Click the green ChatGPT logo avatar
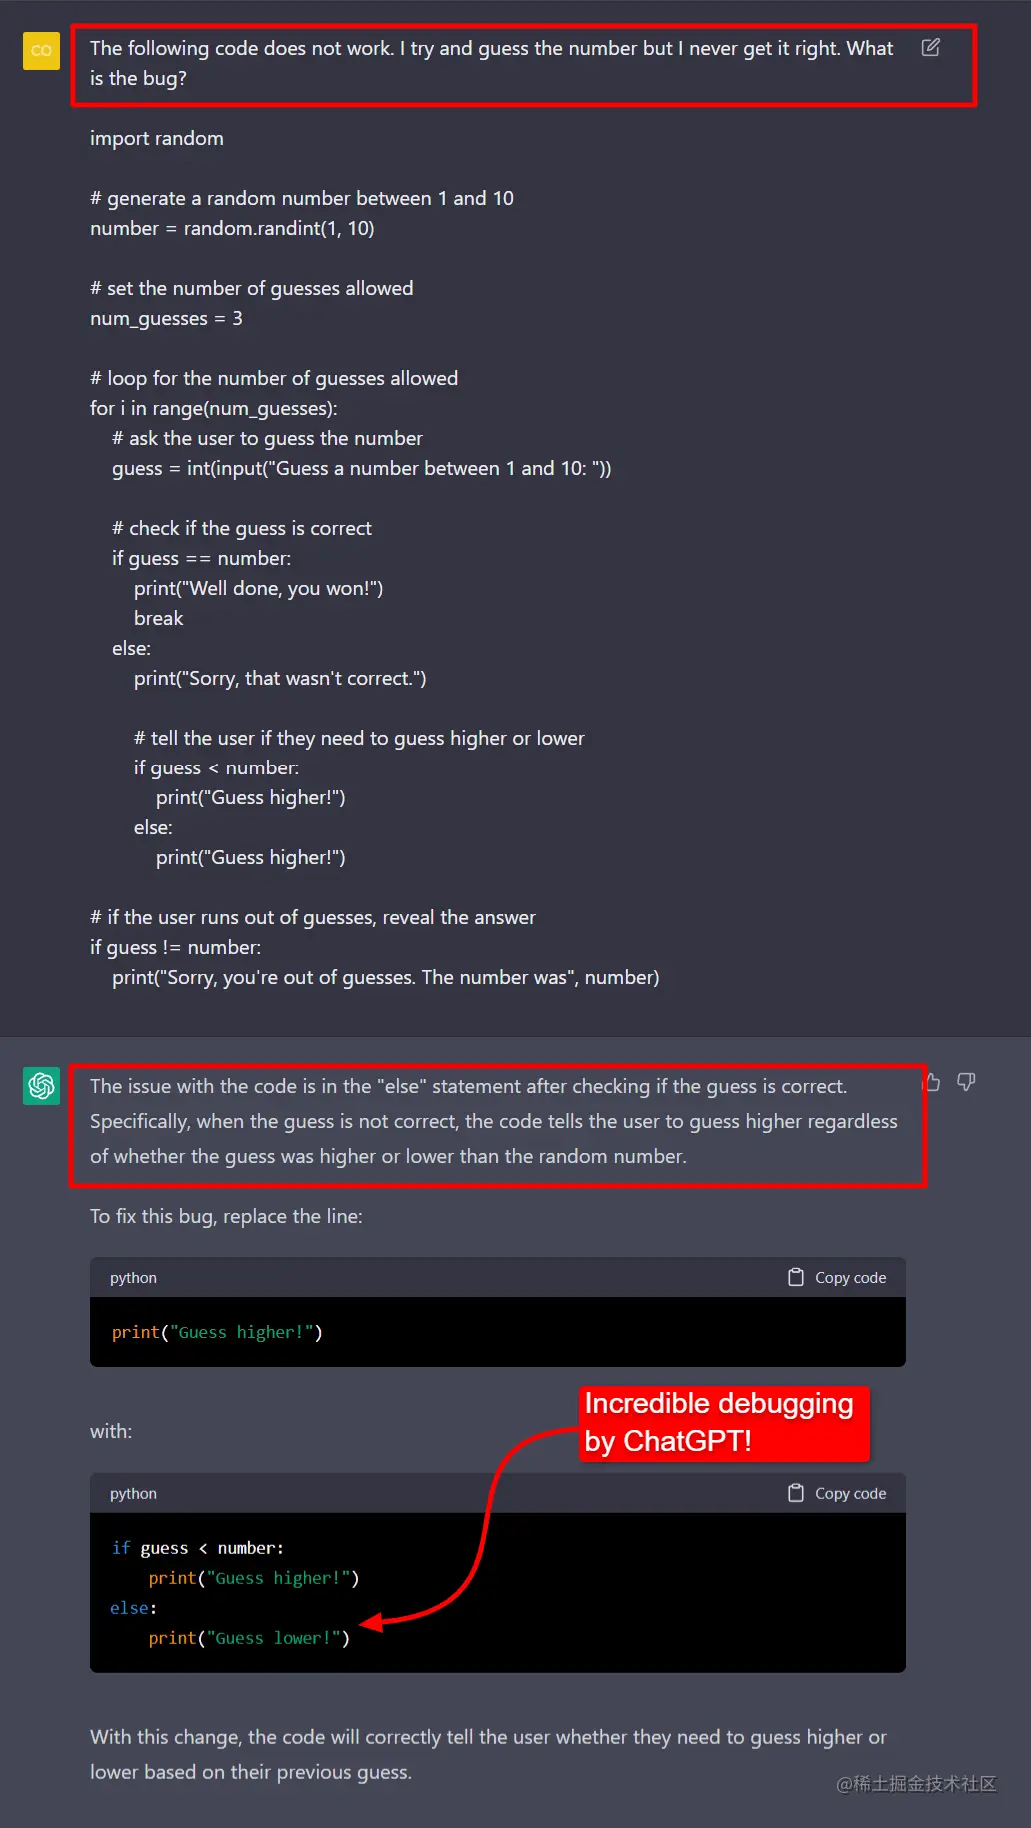The height and width of the screenshot is (1828, 1031). click(41, 1086)
